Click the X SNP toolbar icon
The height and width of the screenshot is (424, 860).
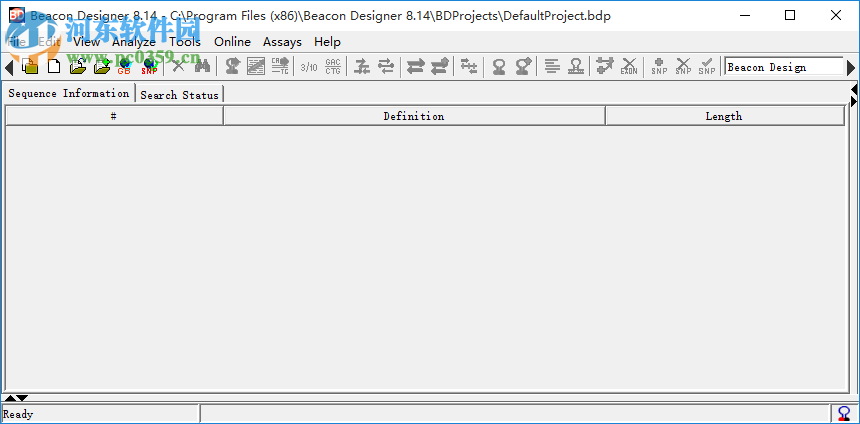(x=683, y=66)
